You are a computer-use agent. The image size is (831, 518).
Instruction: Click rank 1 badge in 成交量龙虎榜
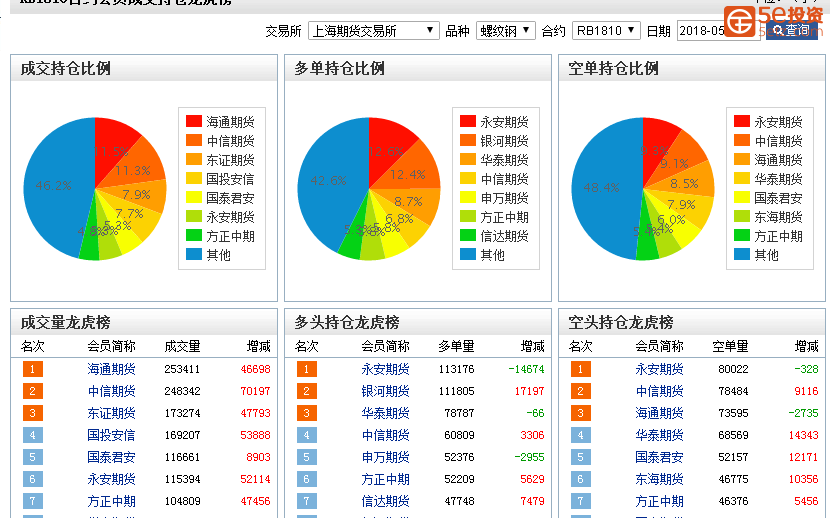[x=32, y=369]
